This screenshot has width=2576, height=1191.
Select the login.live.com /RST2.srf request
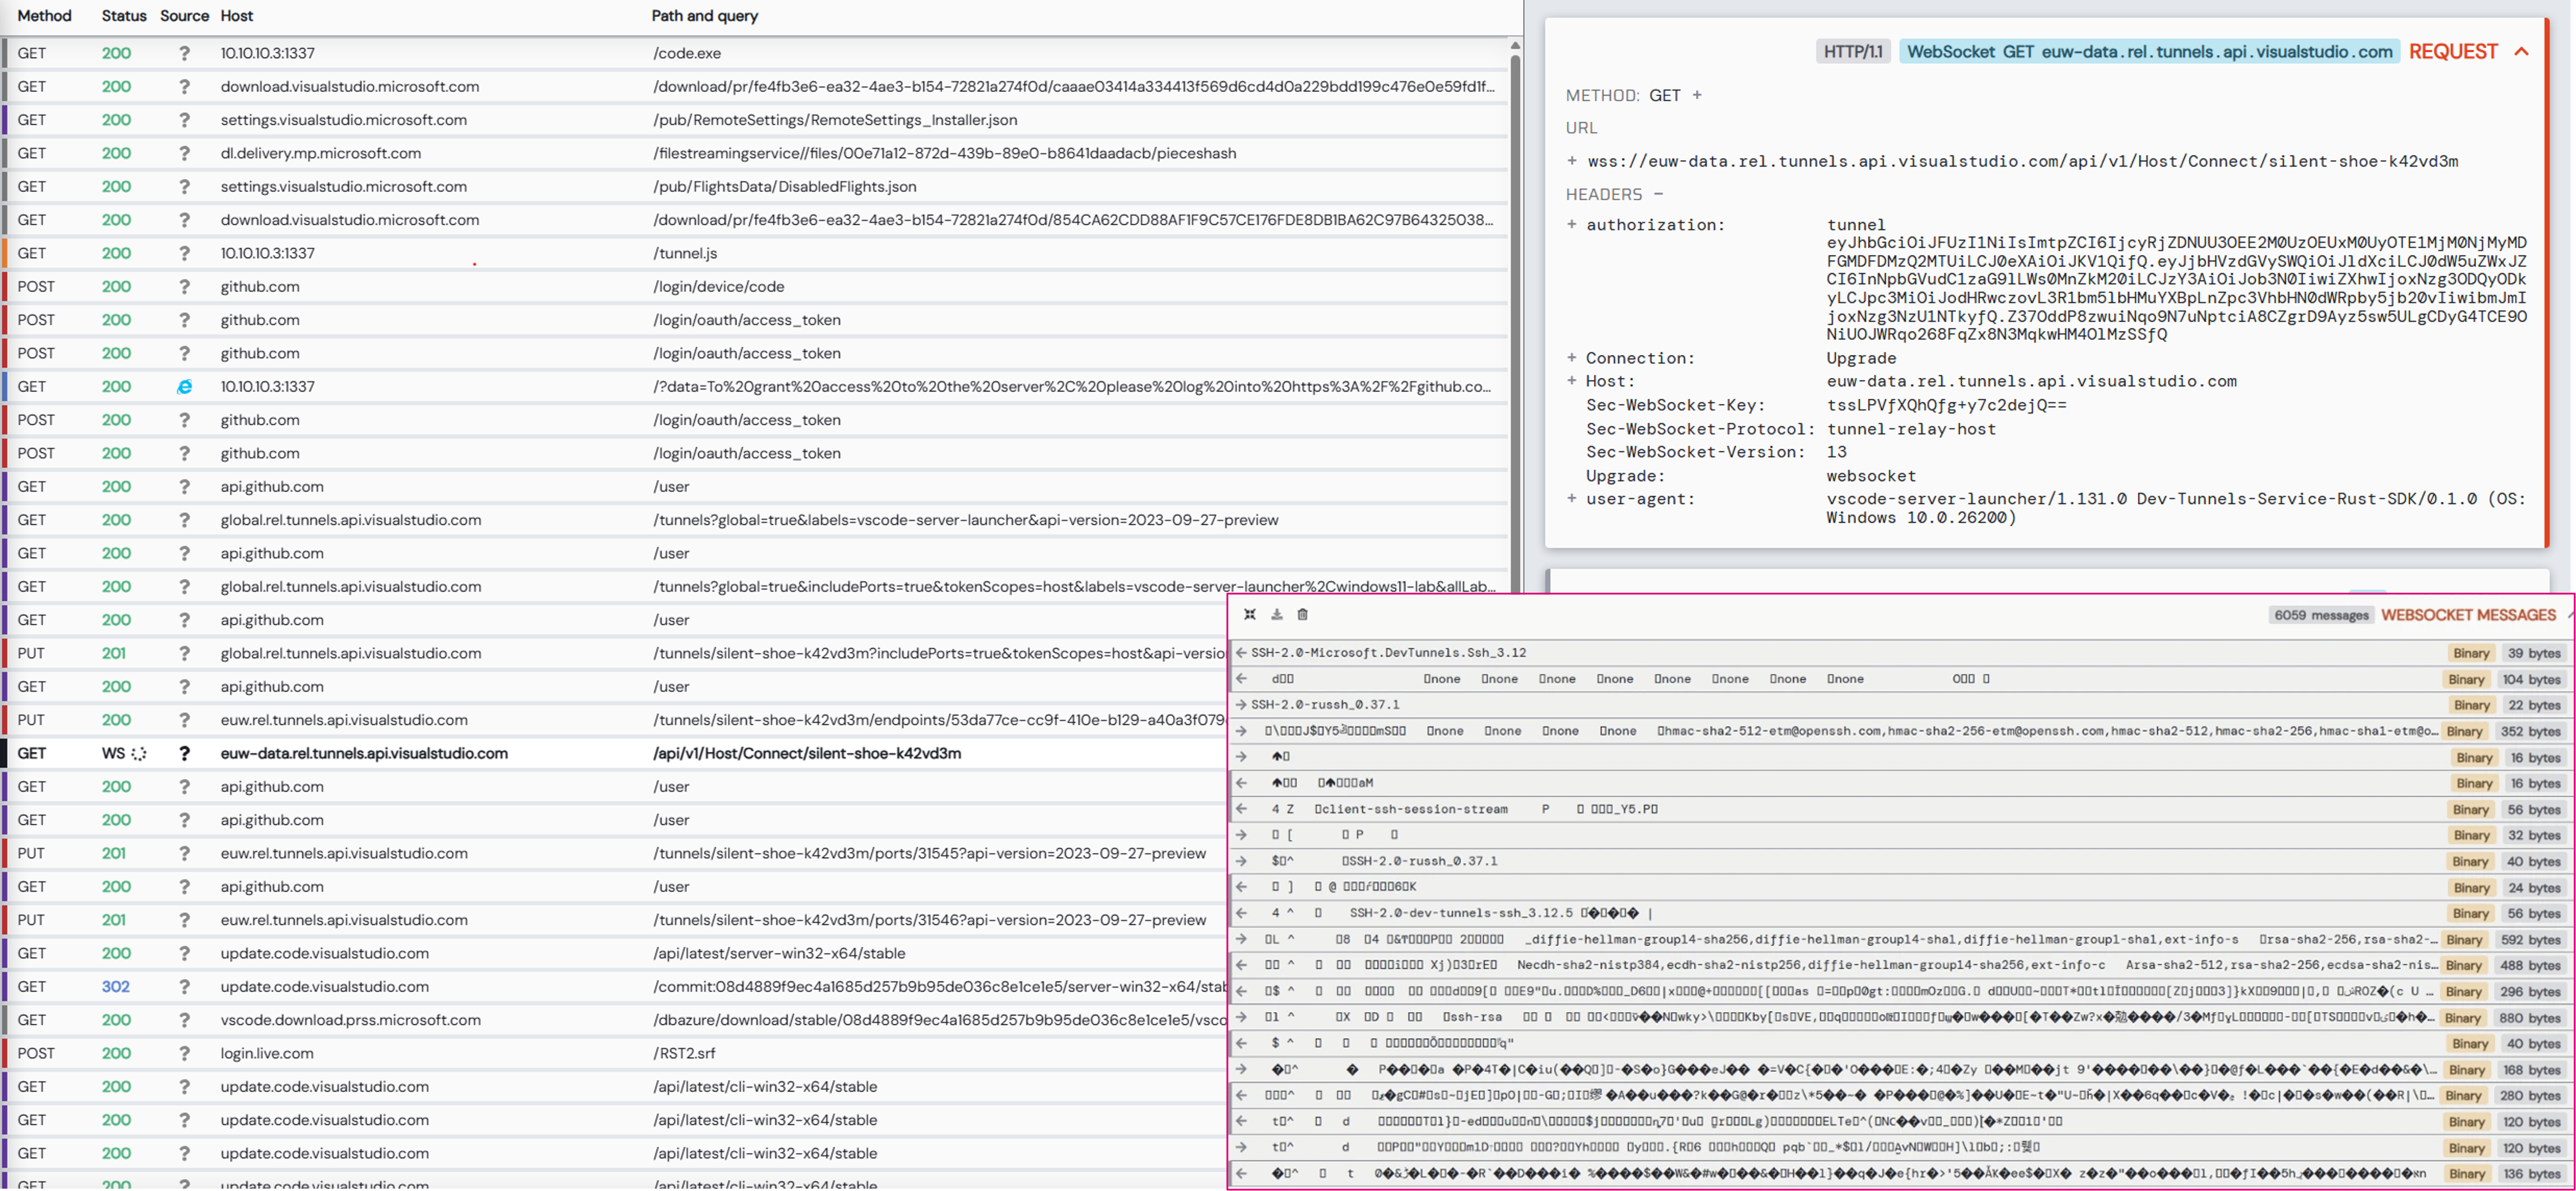[x=614, y=1054]
